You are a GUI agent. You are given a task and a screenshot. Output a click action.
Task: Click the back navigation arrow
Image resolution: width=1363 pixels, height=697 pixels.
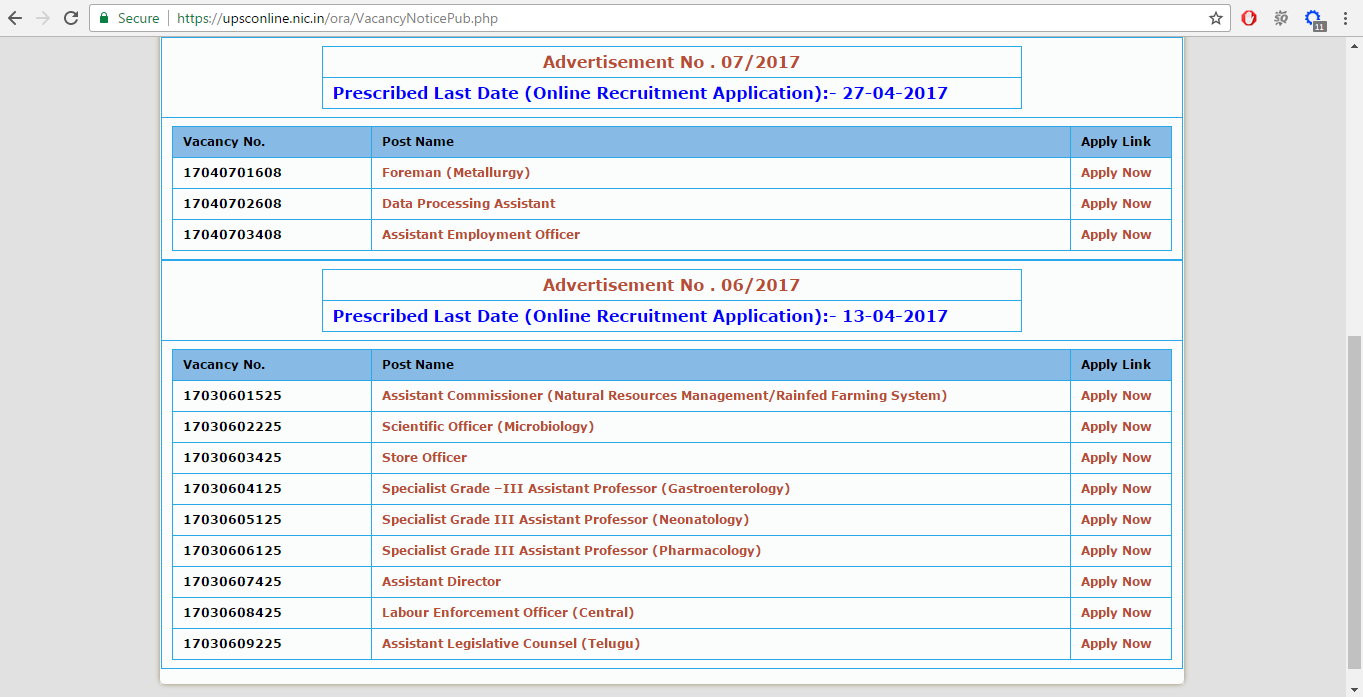13,17
